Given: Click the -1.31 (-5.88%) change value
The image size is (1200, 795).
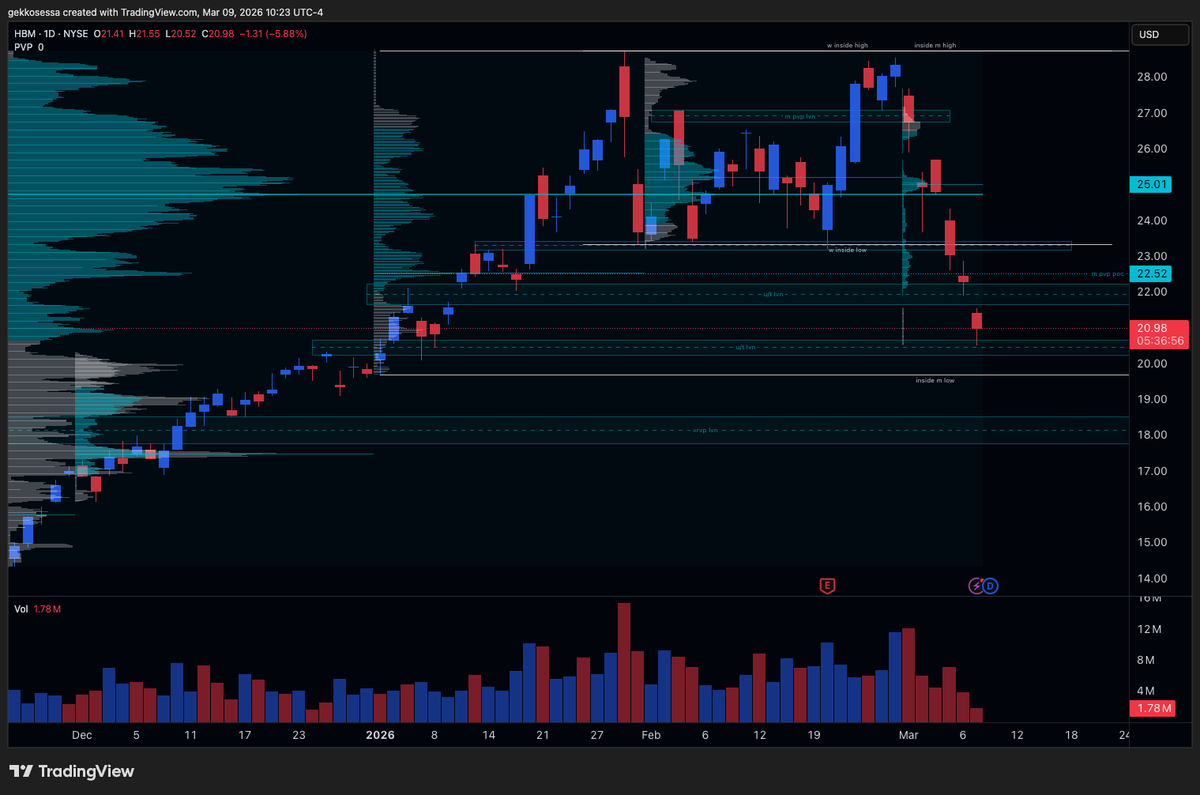Looking at the screenshot, I should (x=274, y=33).
